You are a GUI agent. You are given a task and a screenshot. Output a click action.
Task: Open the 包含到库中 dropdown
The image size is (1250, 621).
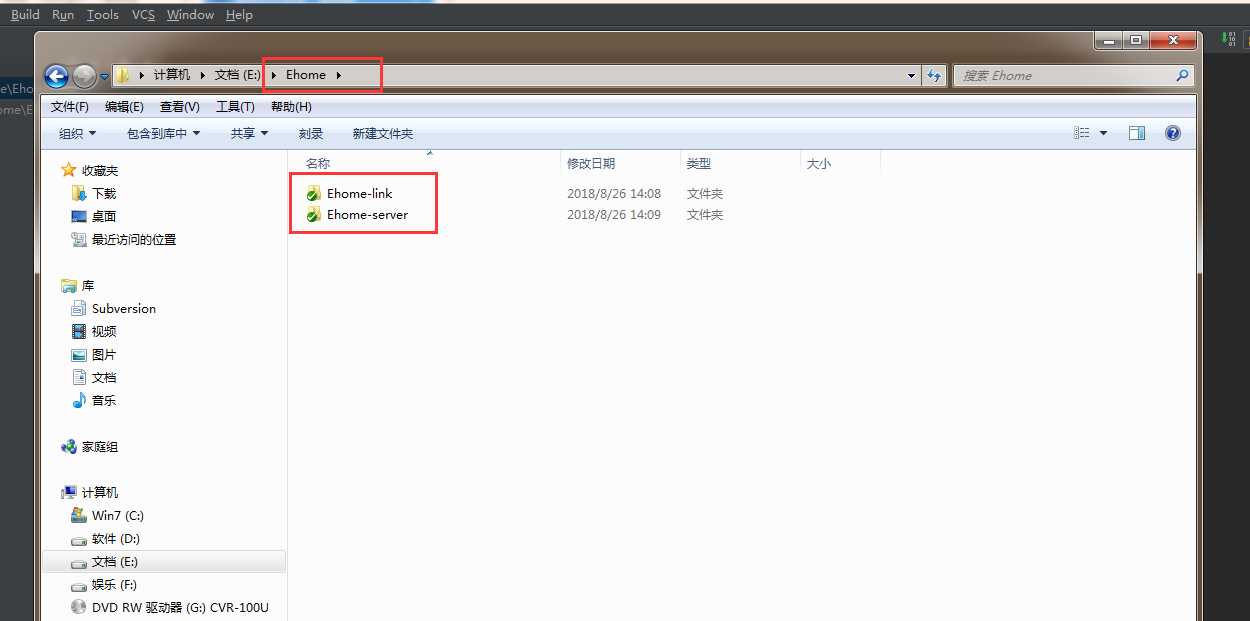pos(163,133)
